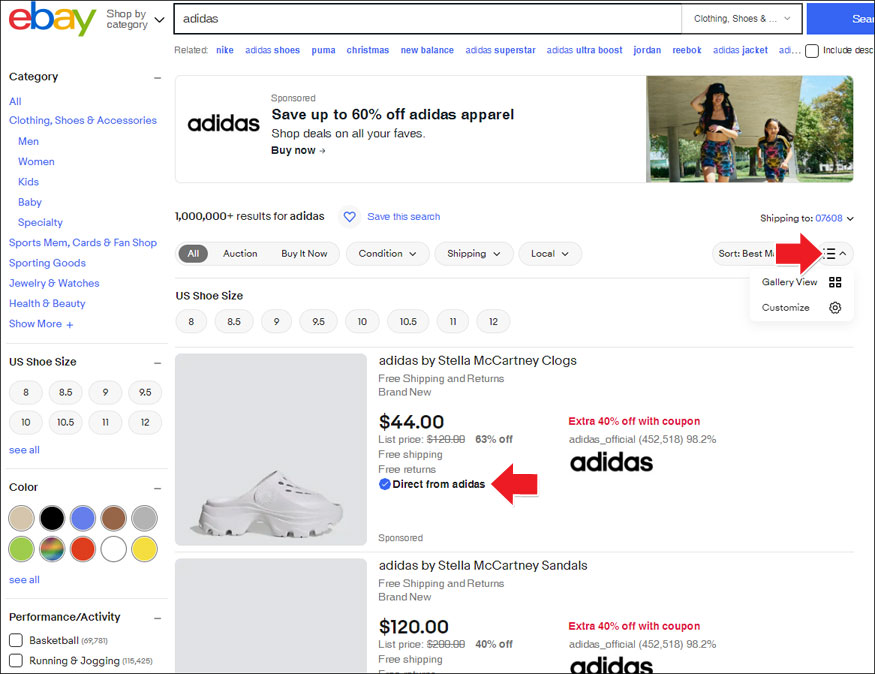Image resolution: width=875 pixels, height=674 pixels.
Task: Click see all under sidebar US Shoe Size
Action: point(24,450)
